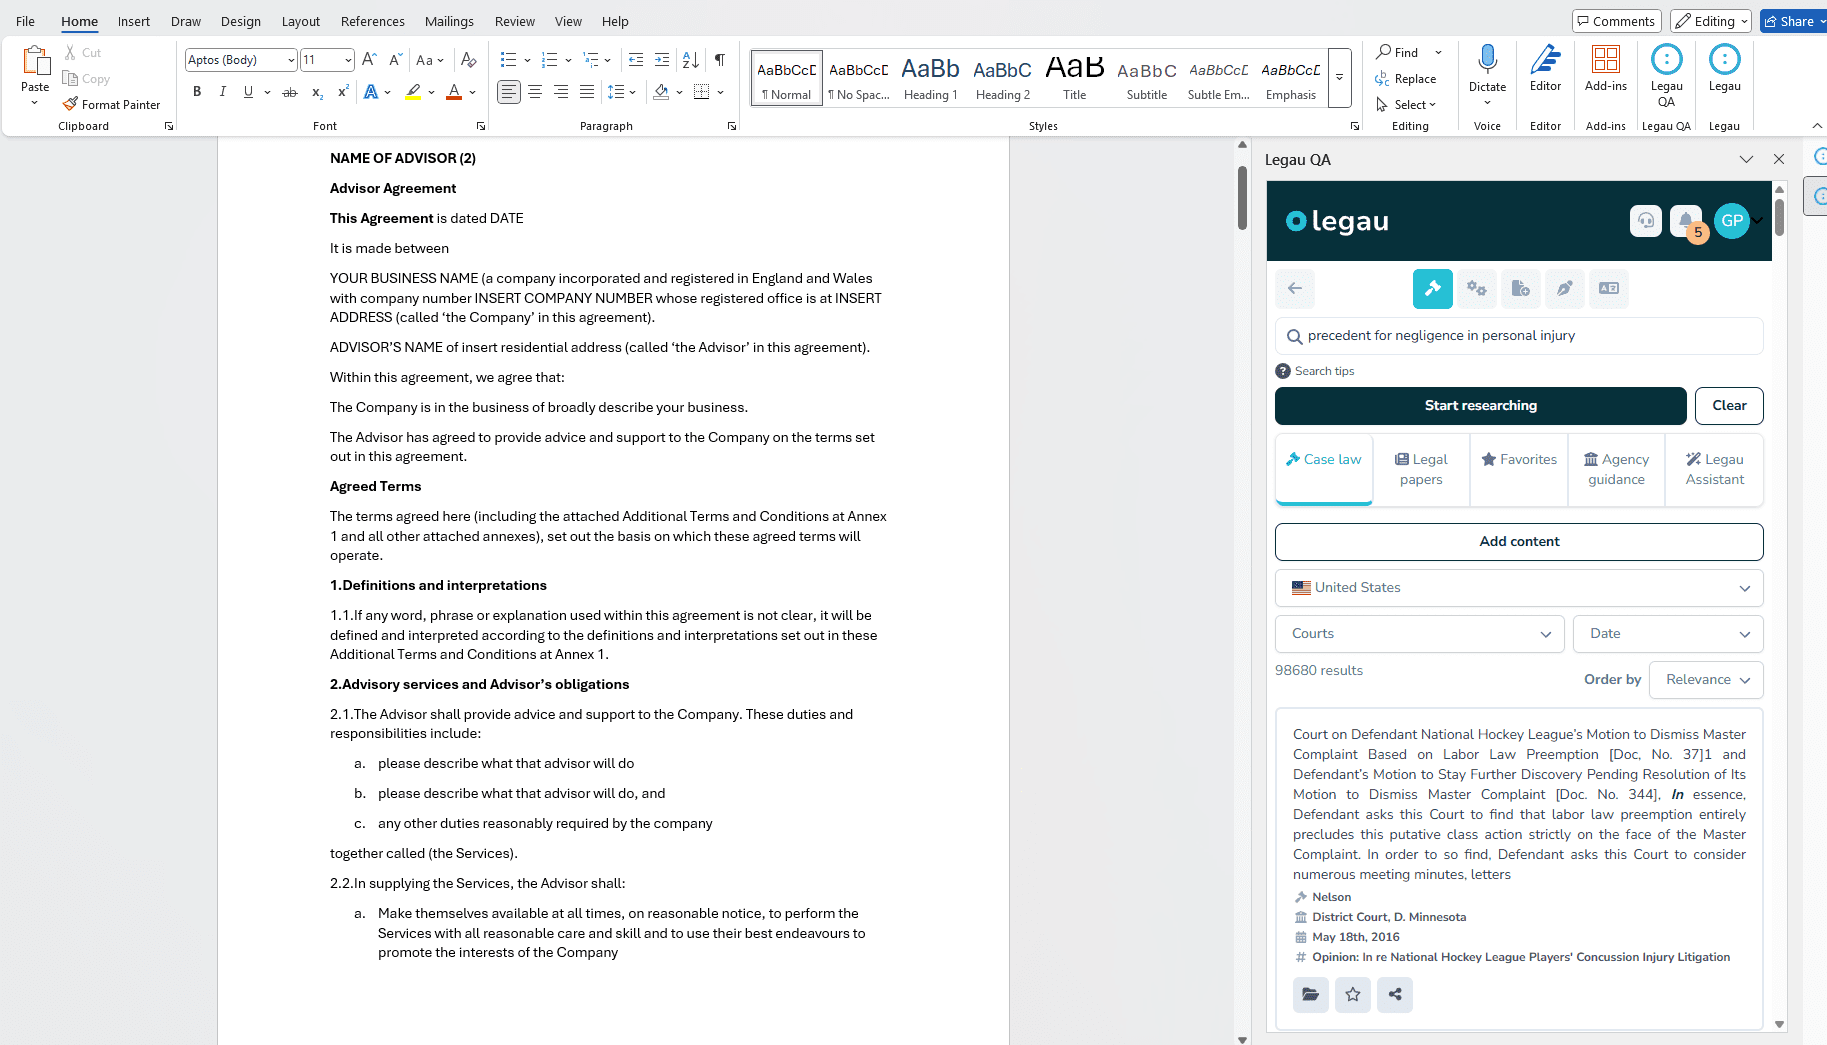The width and height of the screenshot is (1827, 1045).
Task: Click the Format Painter brush icon
Action: [70, 104]
